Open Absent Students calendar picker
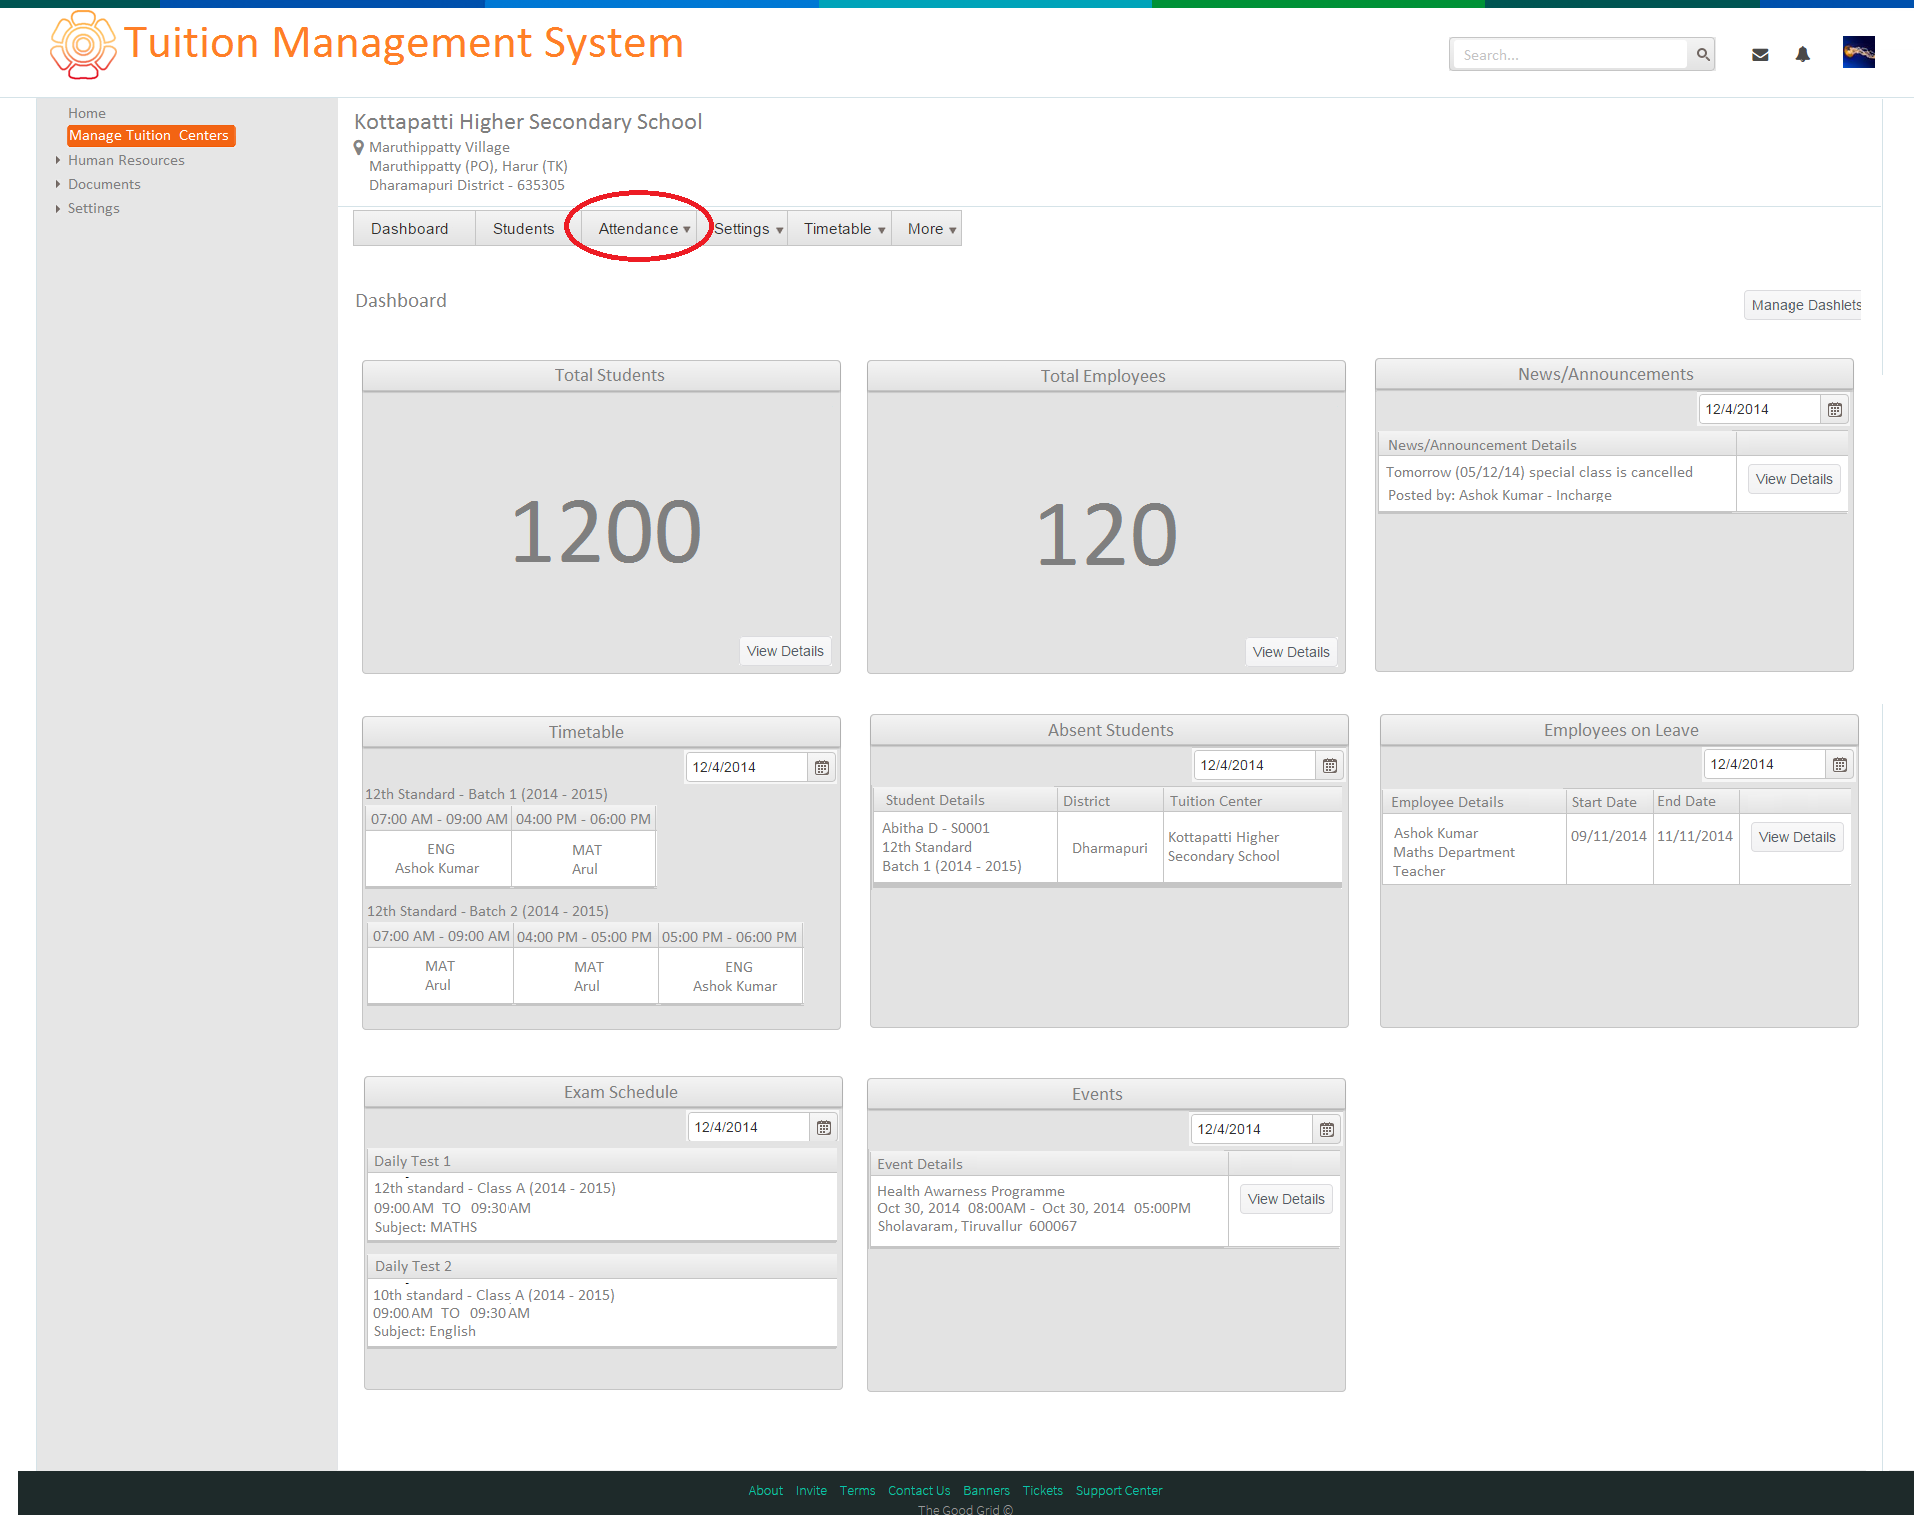The width and height of the screenshot is (1914, 1516). point(1329,765)
